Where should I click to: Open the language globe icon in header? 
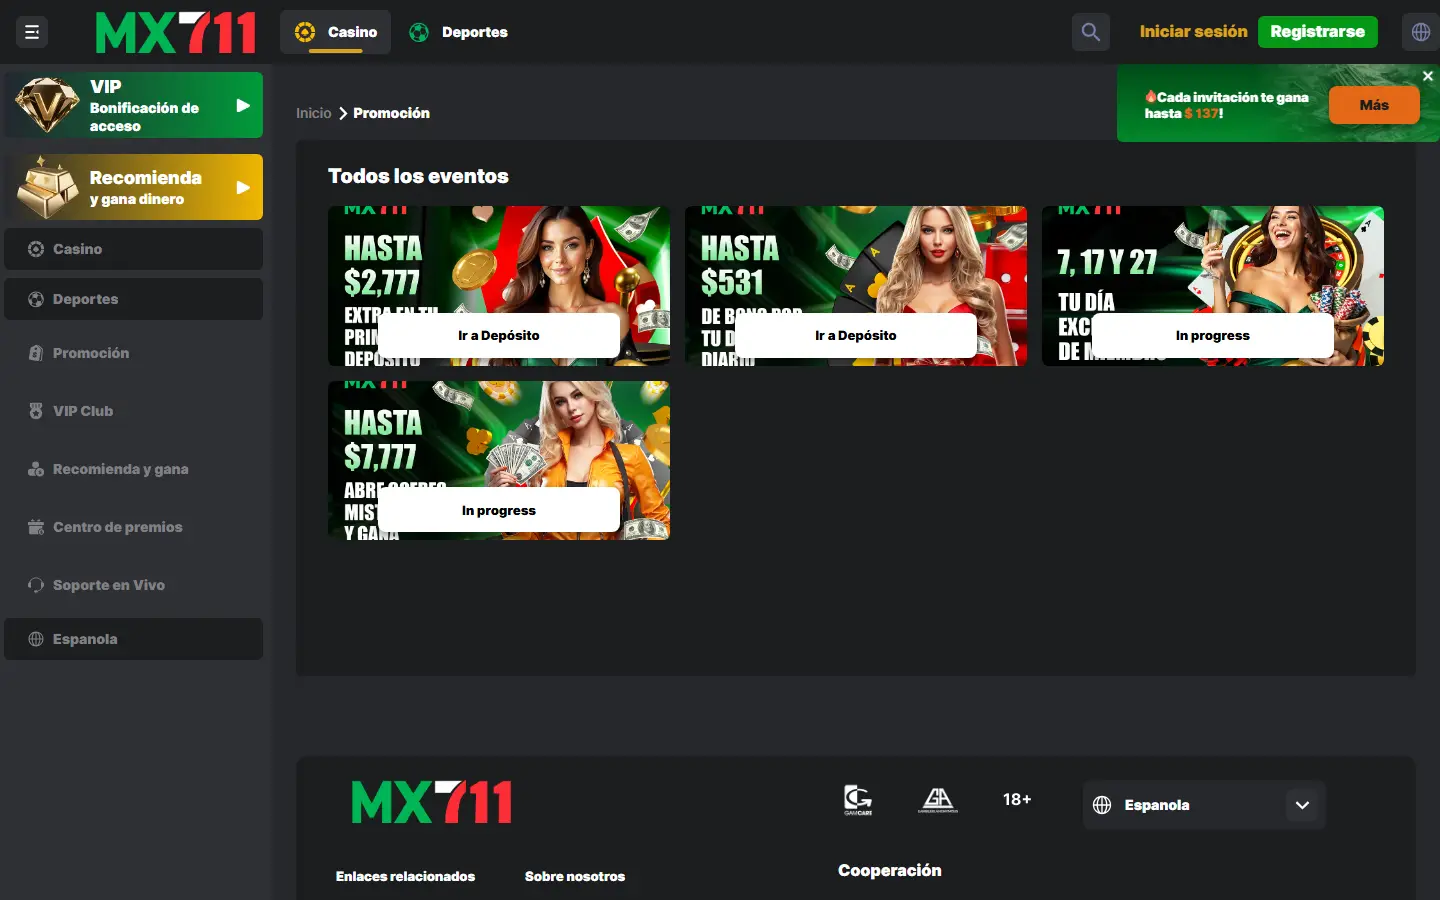click(1421, 32)
